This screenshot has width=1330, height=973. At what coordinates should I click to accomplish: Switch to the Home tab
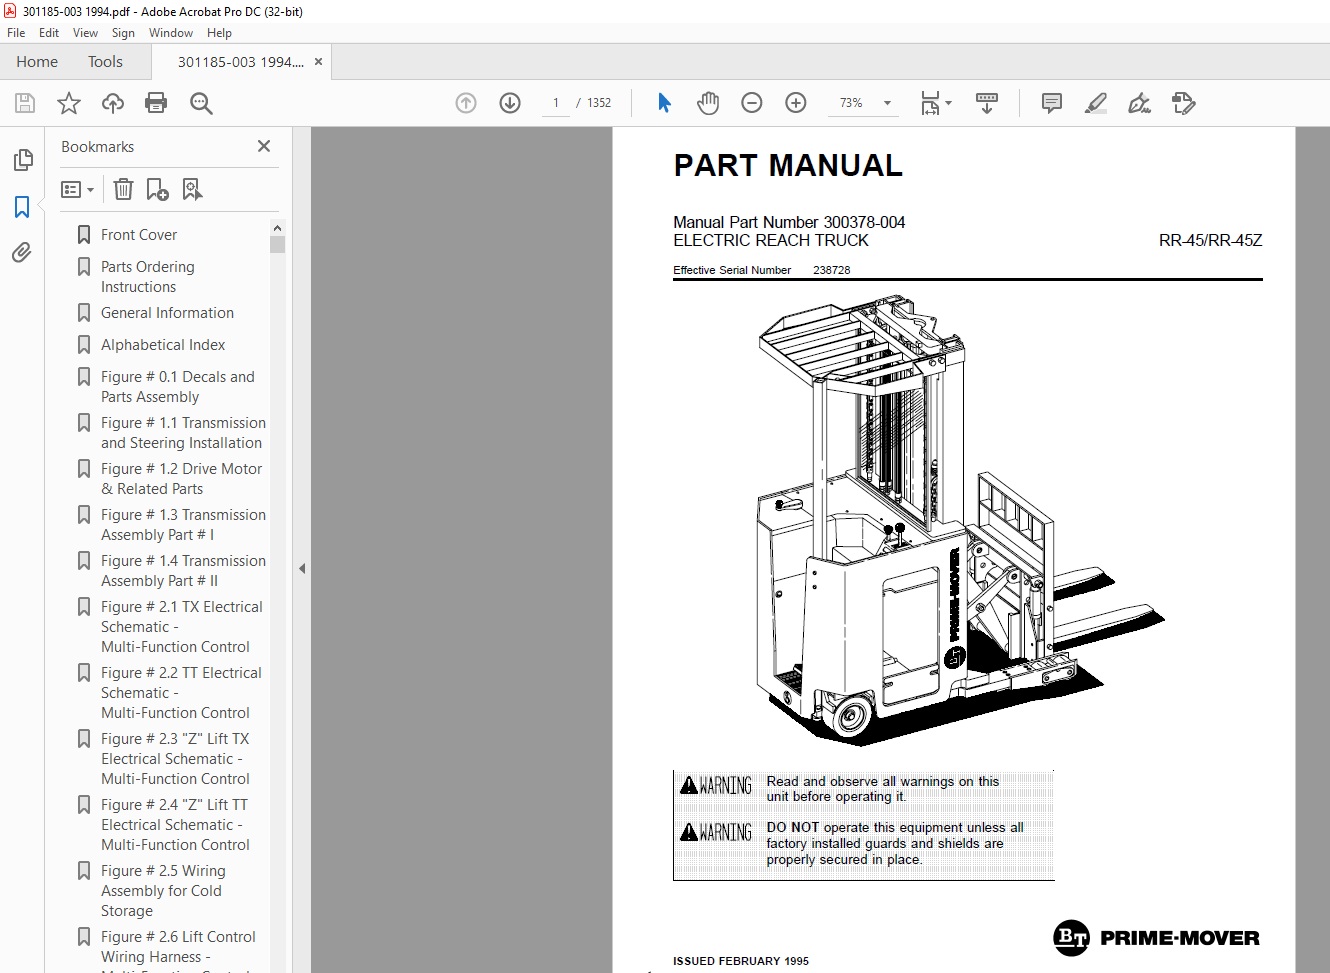pos(37,62)
